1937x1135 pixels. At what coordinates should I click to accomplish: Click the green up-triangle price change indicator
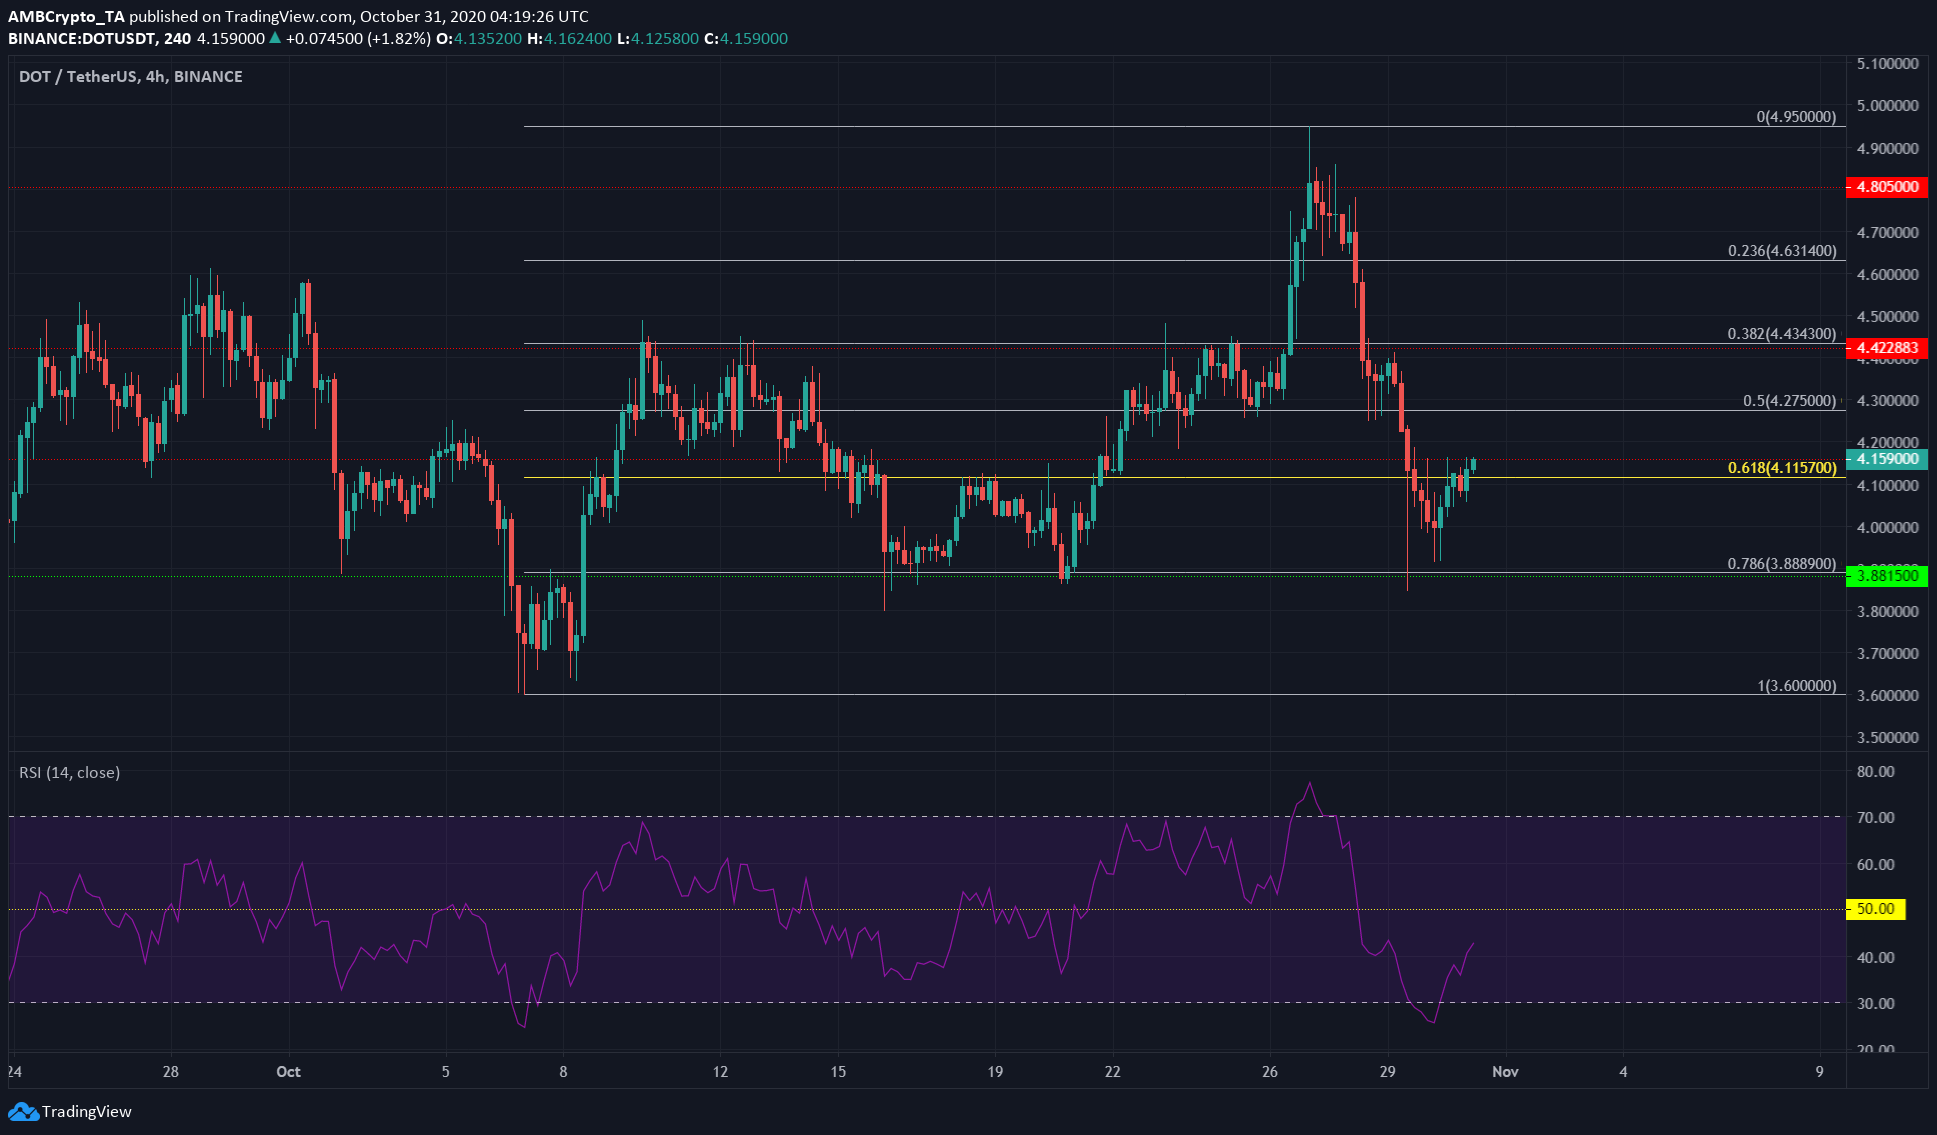(275, 38)
